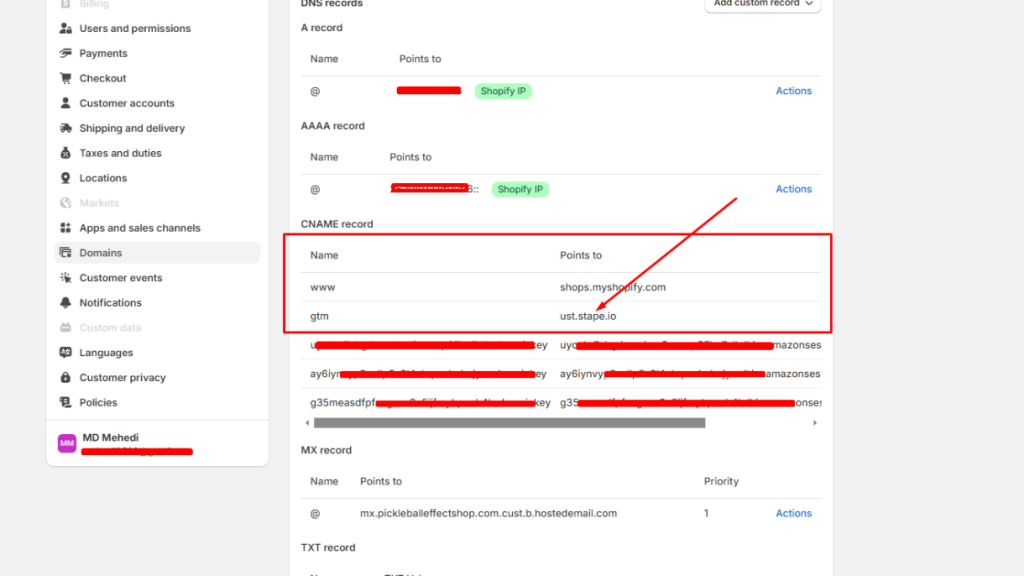This screenshot has width=1024, height=576.
Task: Click the Shopify IP badge in AAAA record
Action: point(520,189)
